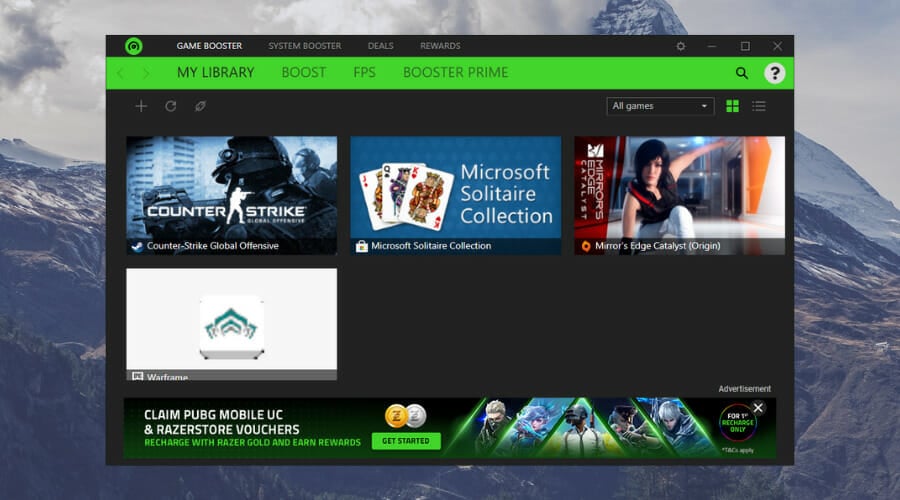Viewport: 900px width, 500px height.
Task: Select the My Library tab
Action: [215, 72]
